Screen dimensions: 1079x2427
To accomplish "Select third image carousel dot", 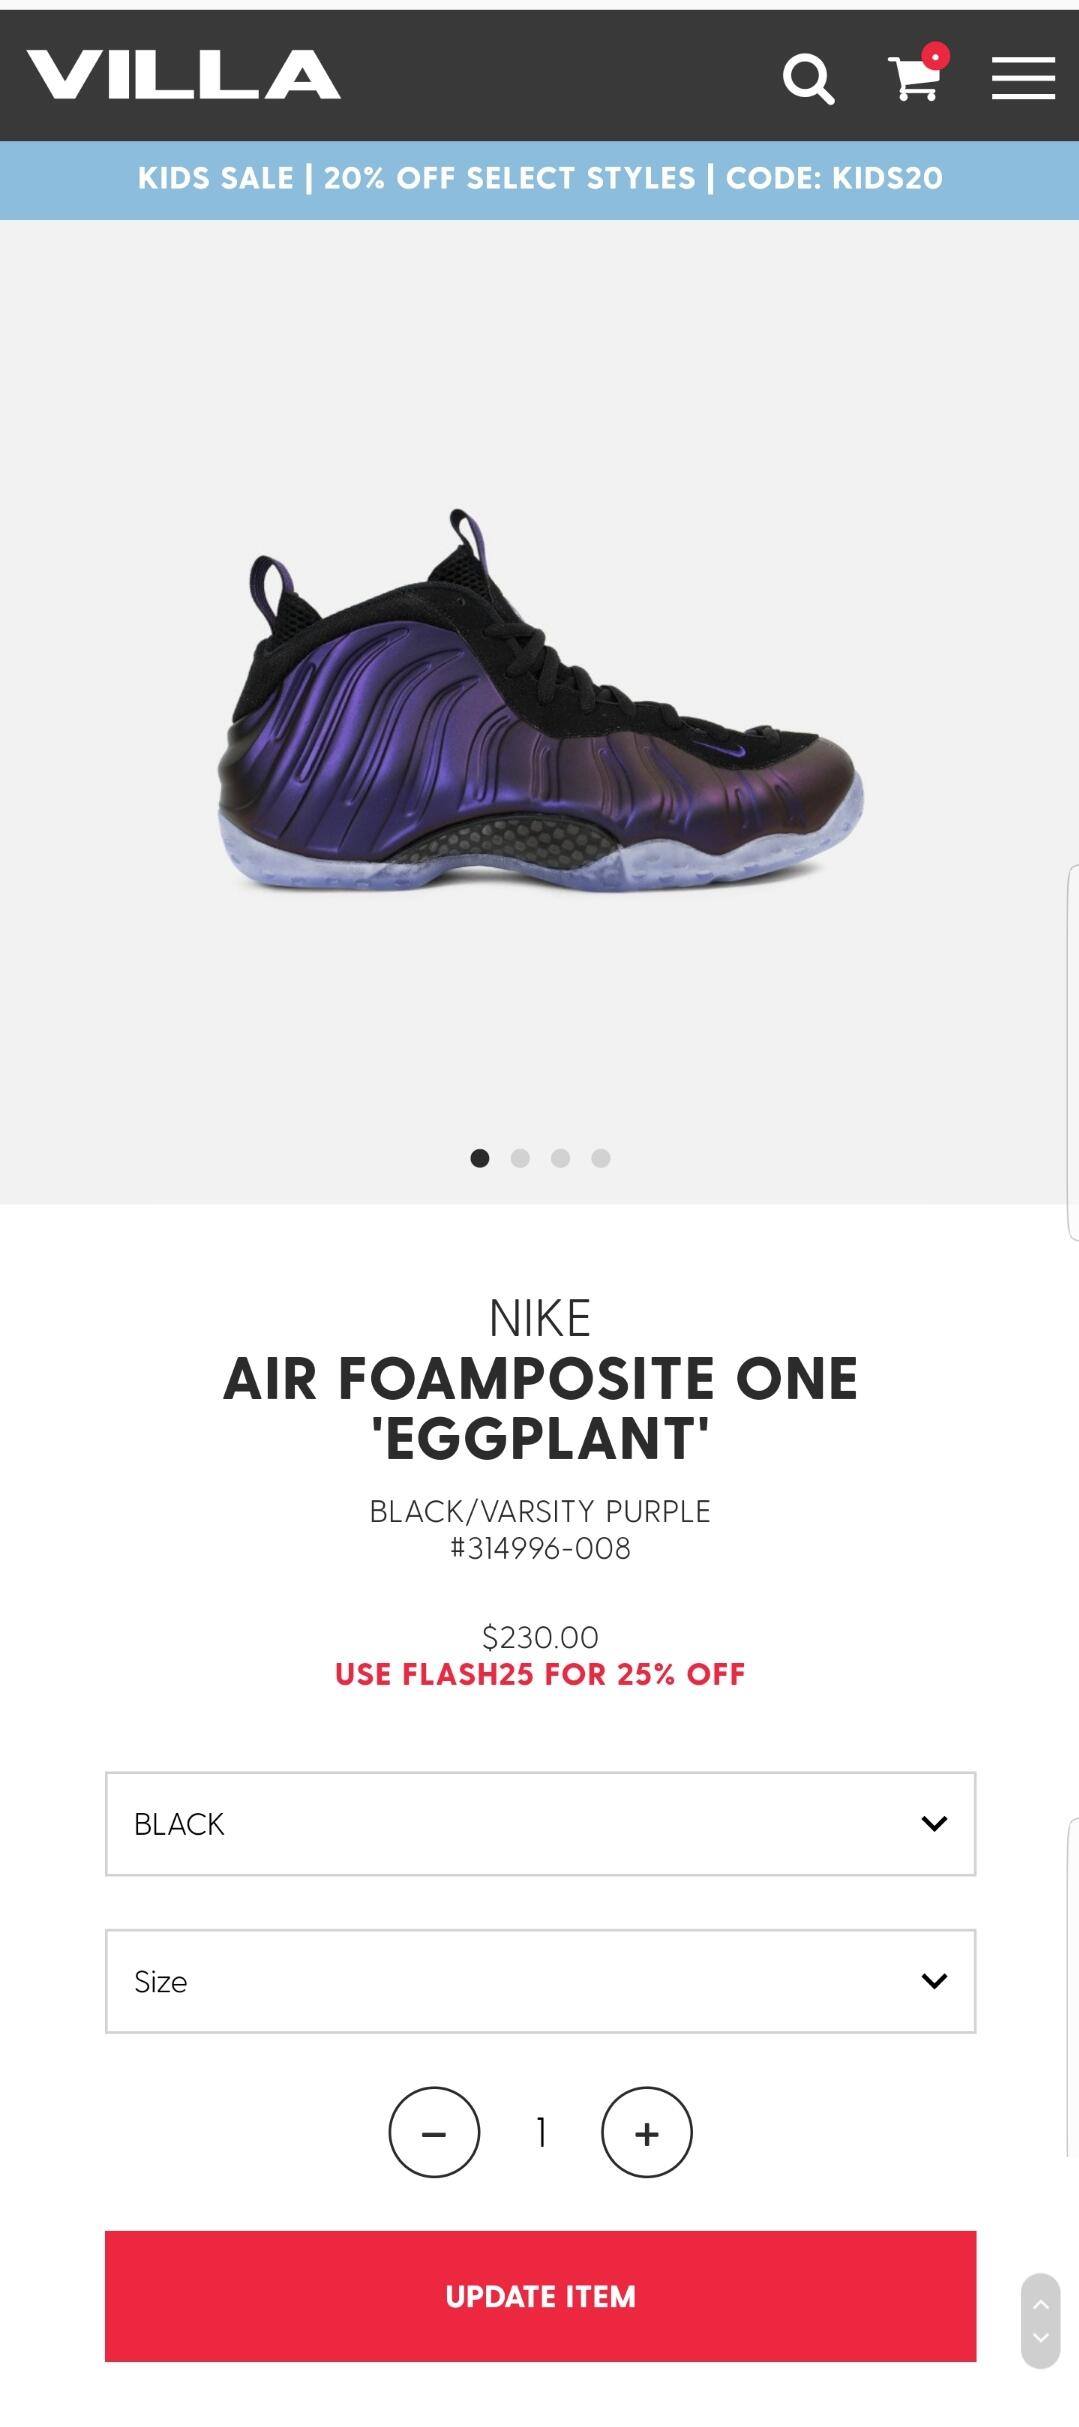I will click(x=560, y=1158).
